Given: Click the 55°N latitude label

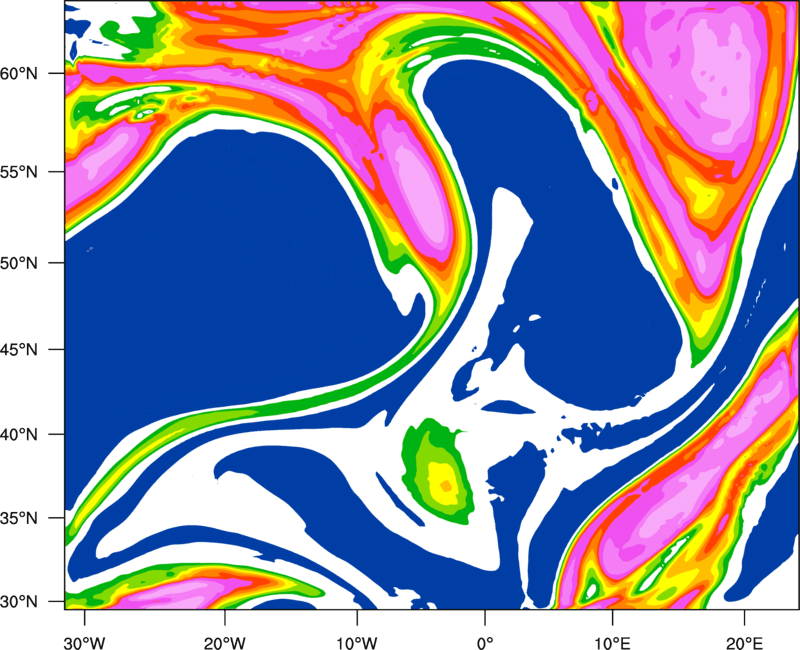Looking at the screenshot, I should [19, 171].
